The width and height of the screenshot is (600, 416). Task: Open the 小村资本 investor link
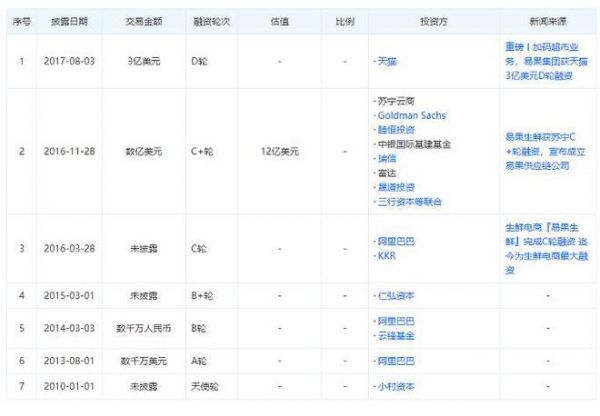[x=396, y=387]
